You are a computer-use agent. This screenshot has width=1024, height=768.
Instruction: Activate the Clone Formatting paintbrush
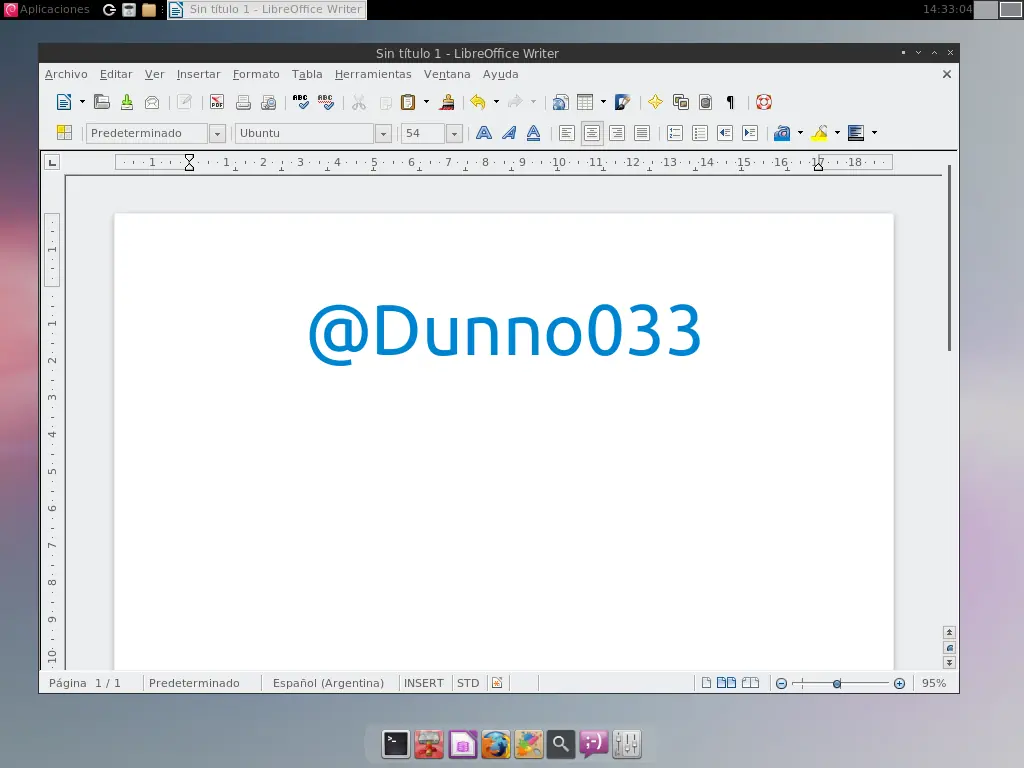[447, 102]
